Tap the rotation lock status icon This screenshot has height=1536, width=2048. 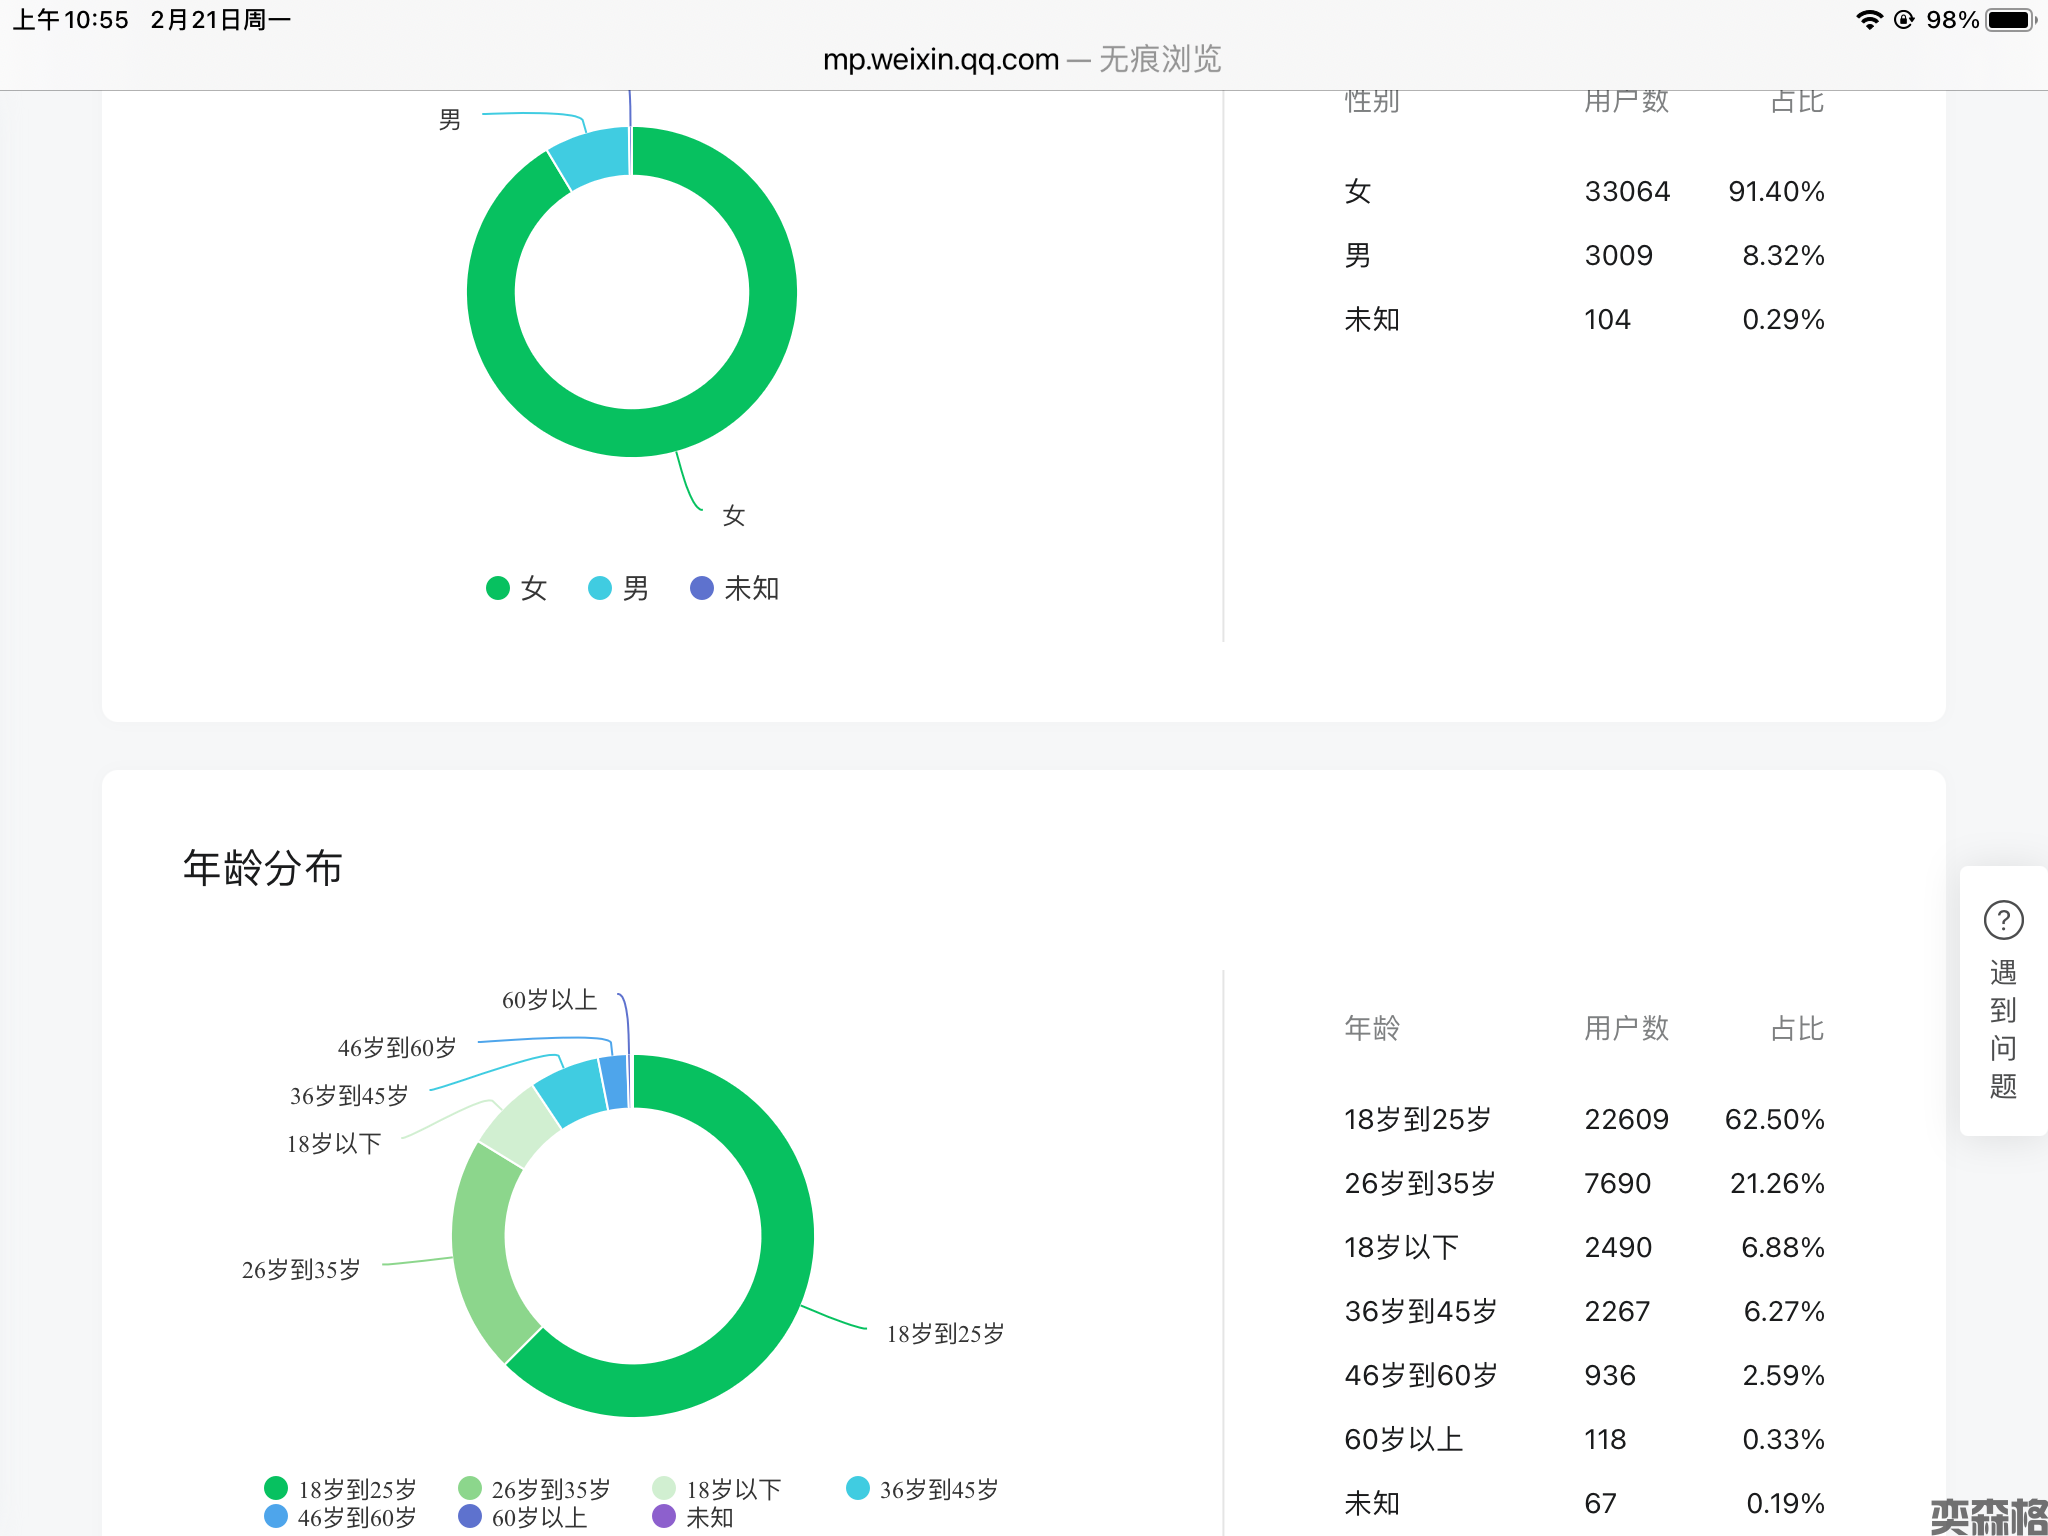[1904, 20]
